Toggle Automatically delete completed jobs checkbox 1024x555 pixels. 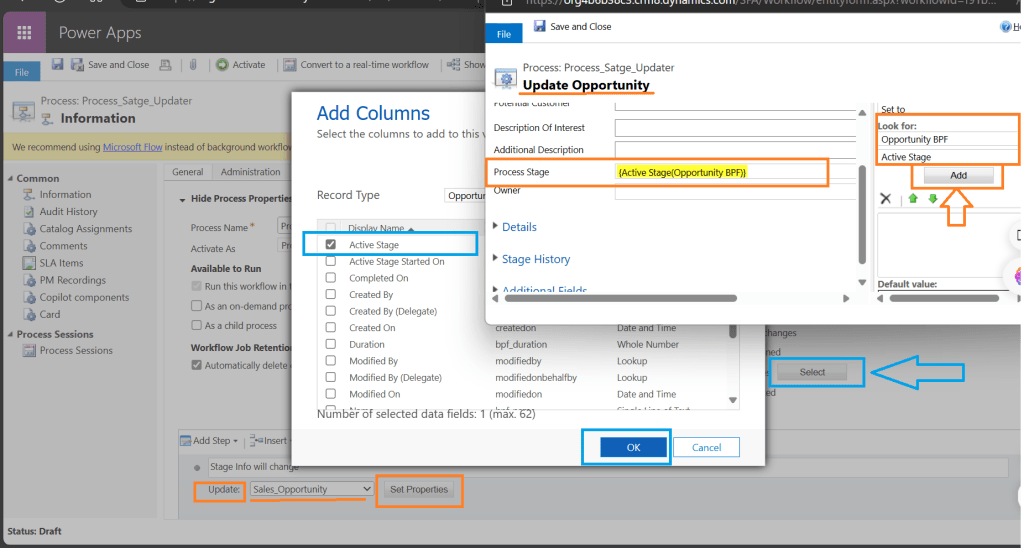point(196,365)
